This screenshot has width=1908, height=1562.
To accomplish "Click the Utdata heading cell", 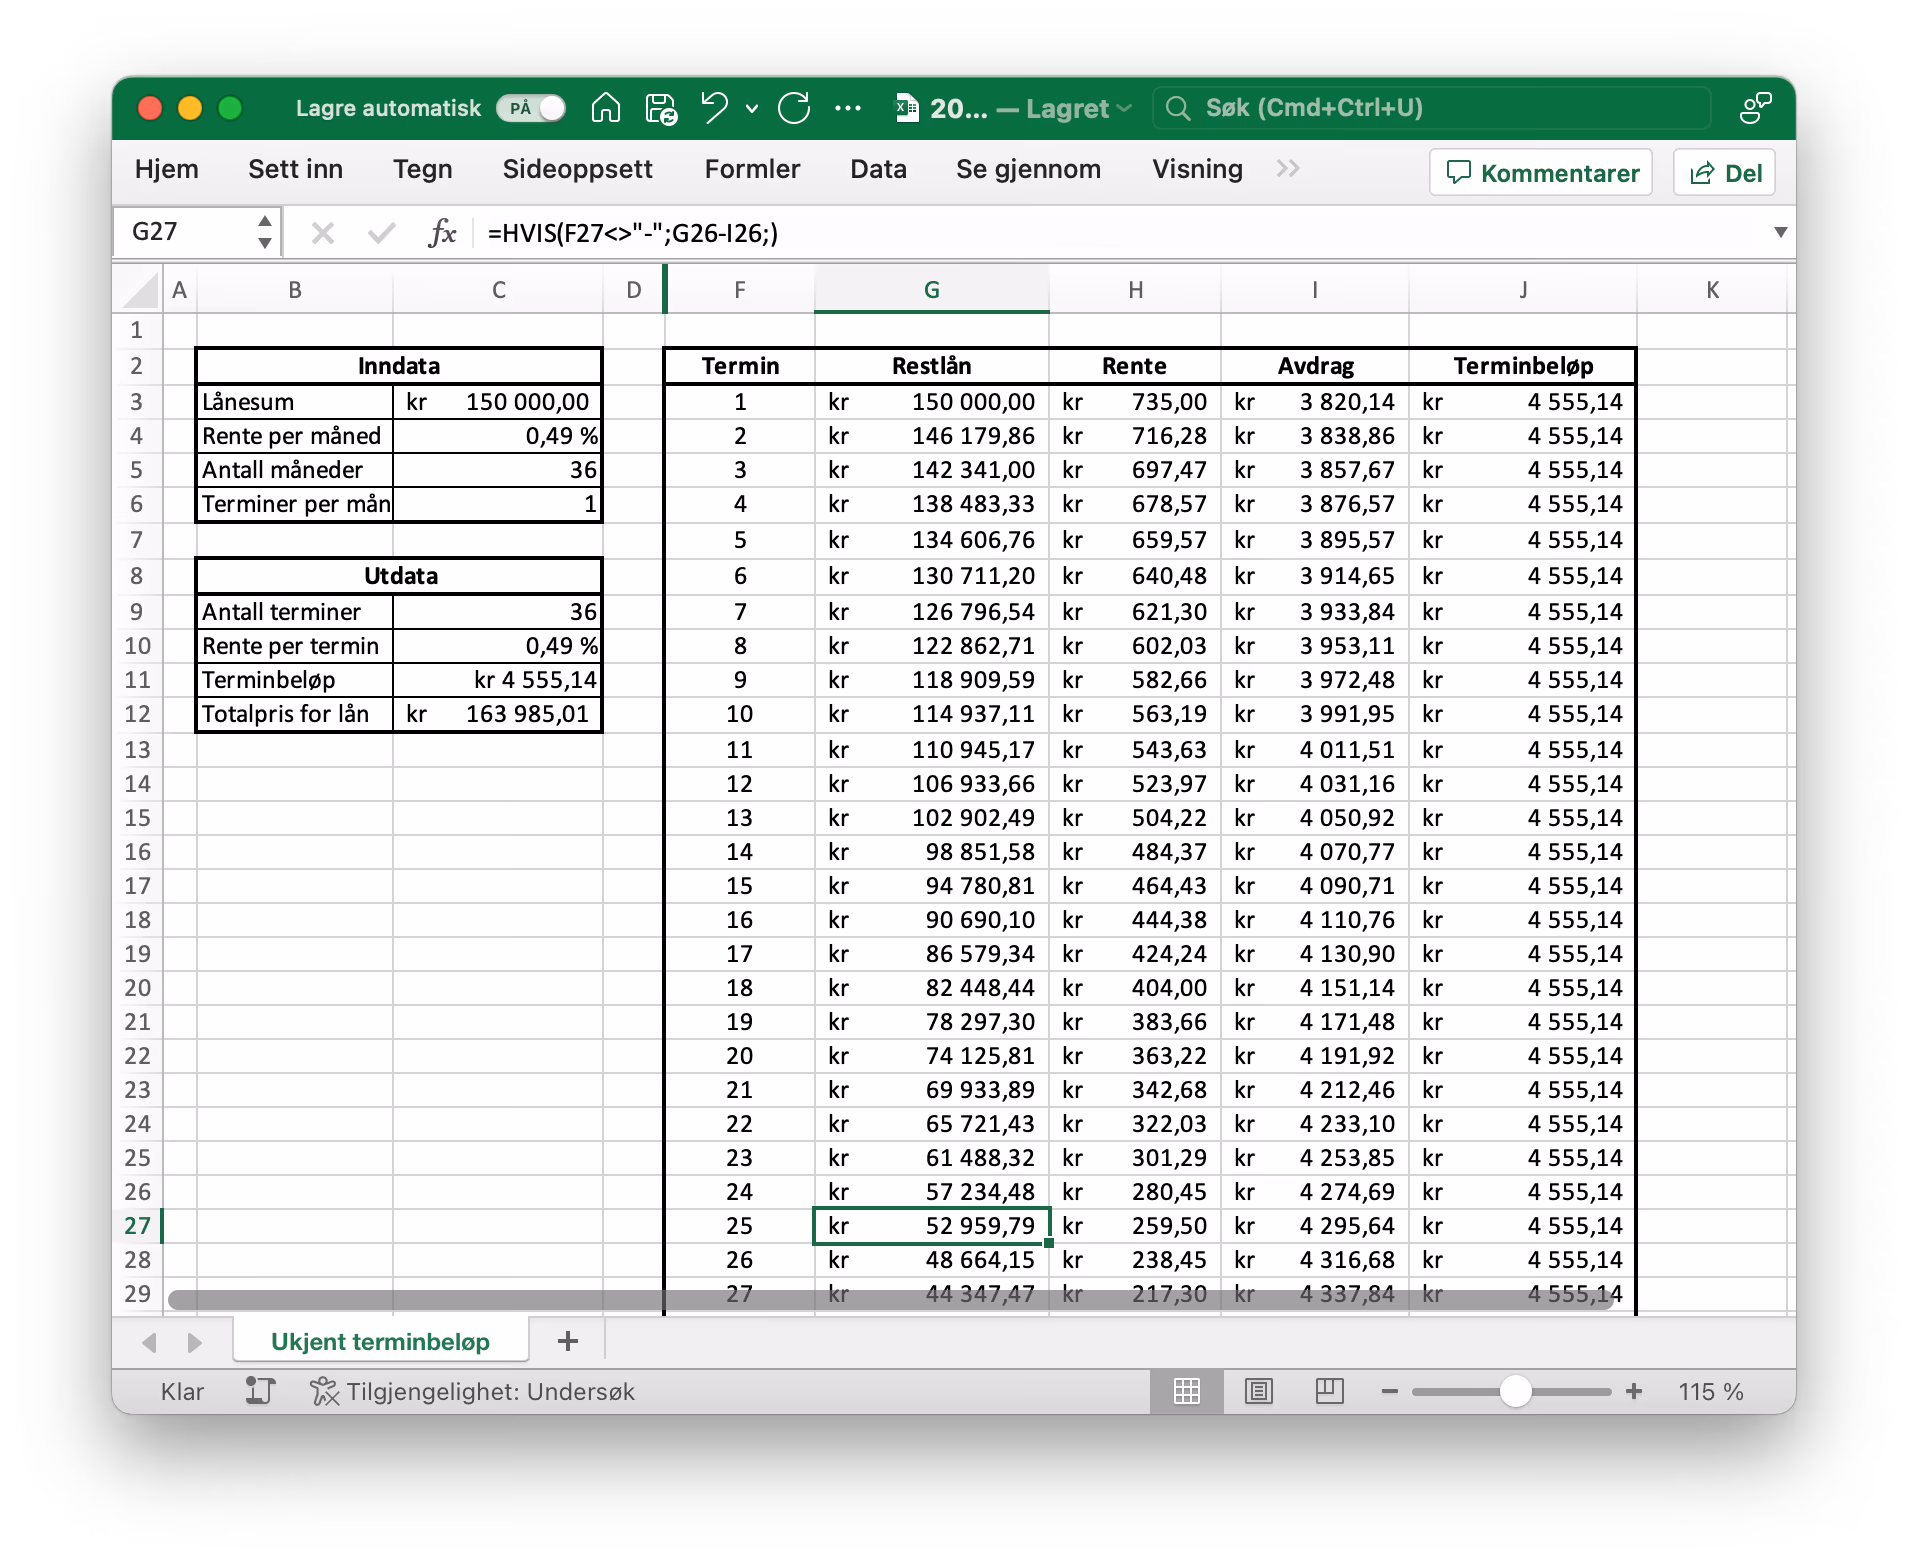I will tap(399, 576).
